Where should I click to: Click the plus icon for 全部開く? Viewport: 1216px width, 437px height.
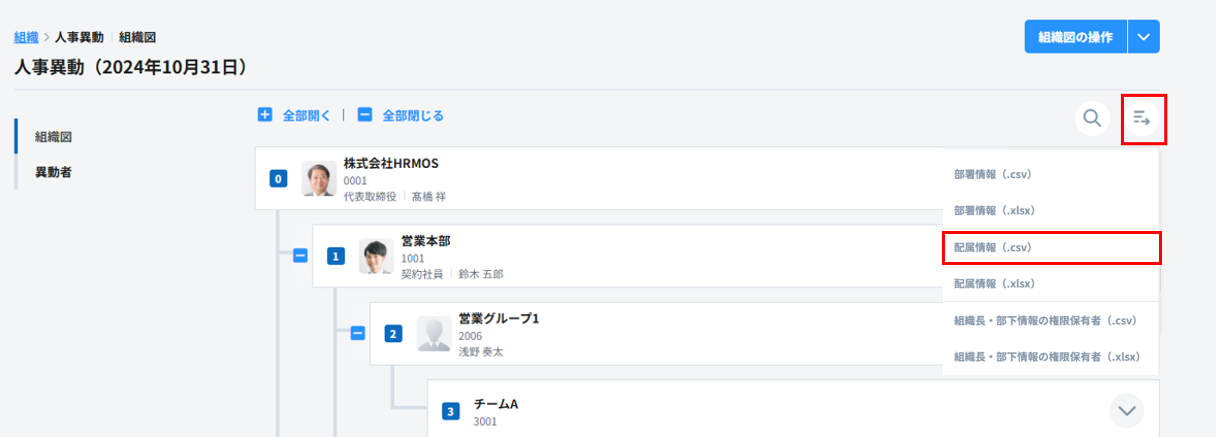coord(265,115)
